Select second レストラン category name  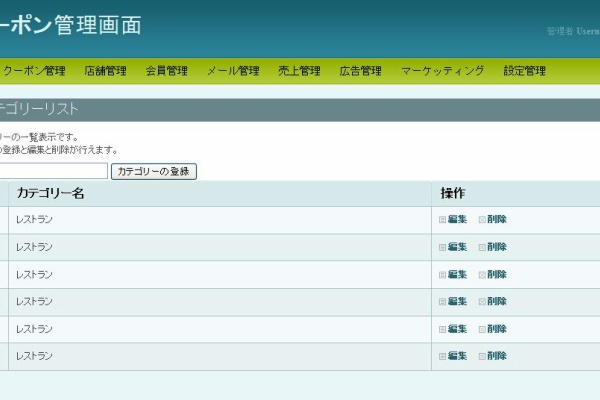[34, 247]
